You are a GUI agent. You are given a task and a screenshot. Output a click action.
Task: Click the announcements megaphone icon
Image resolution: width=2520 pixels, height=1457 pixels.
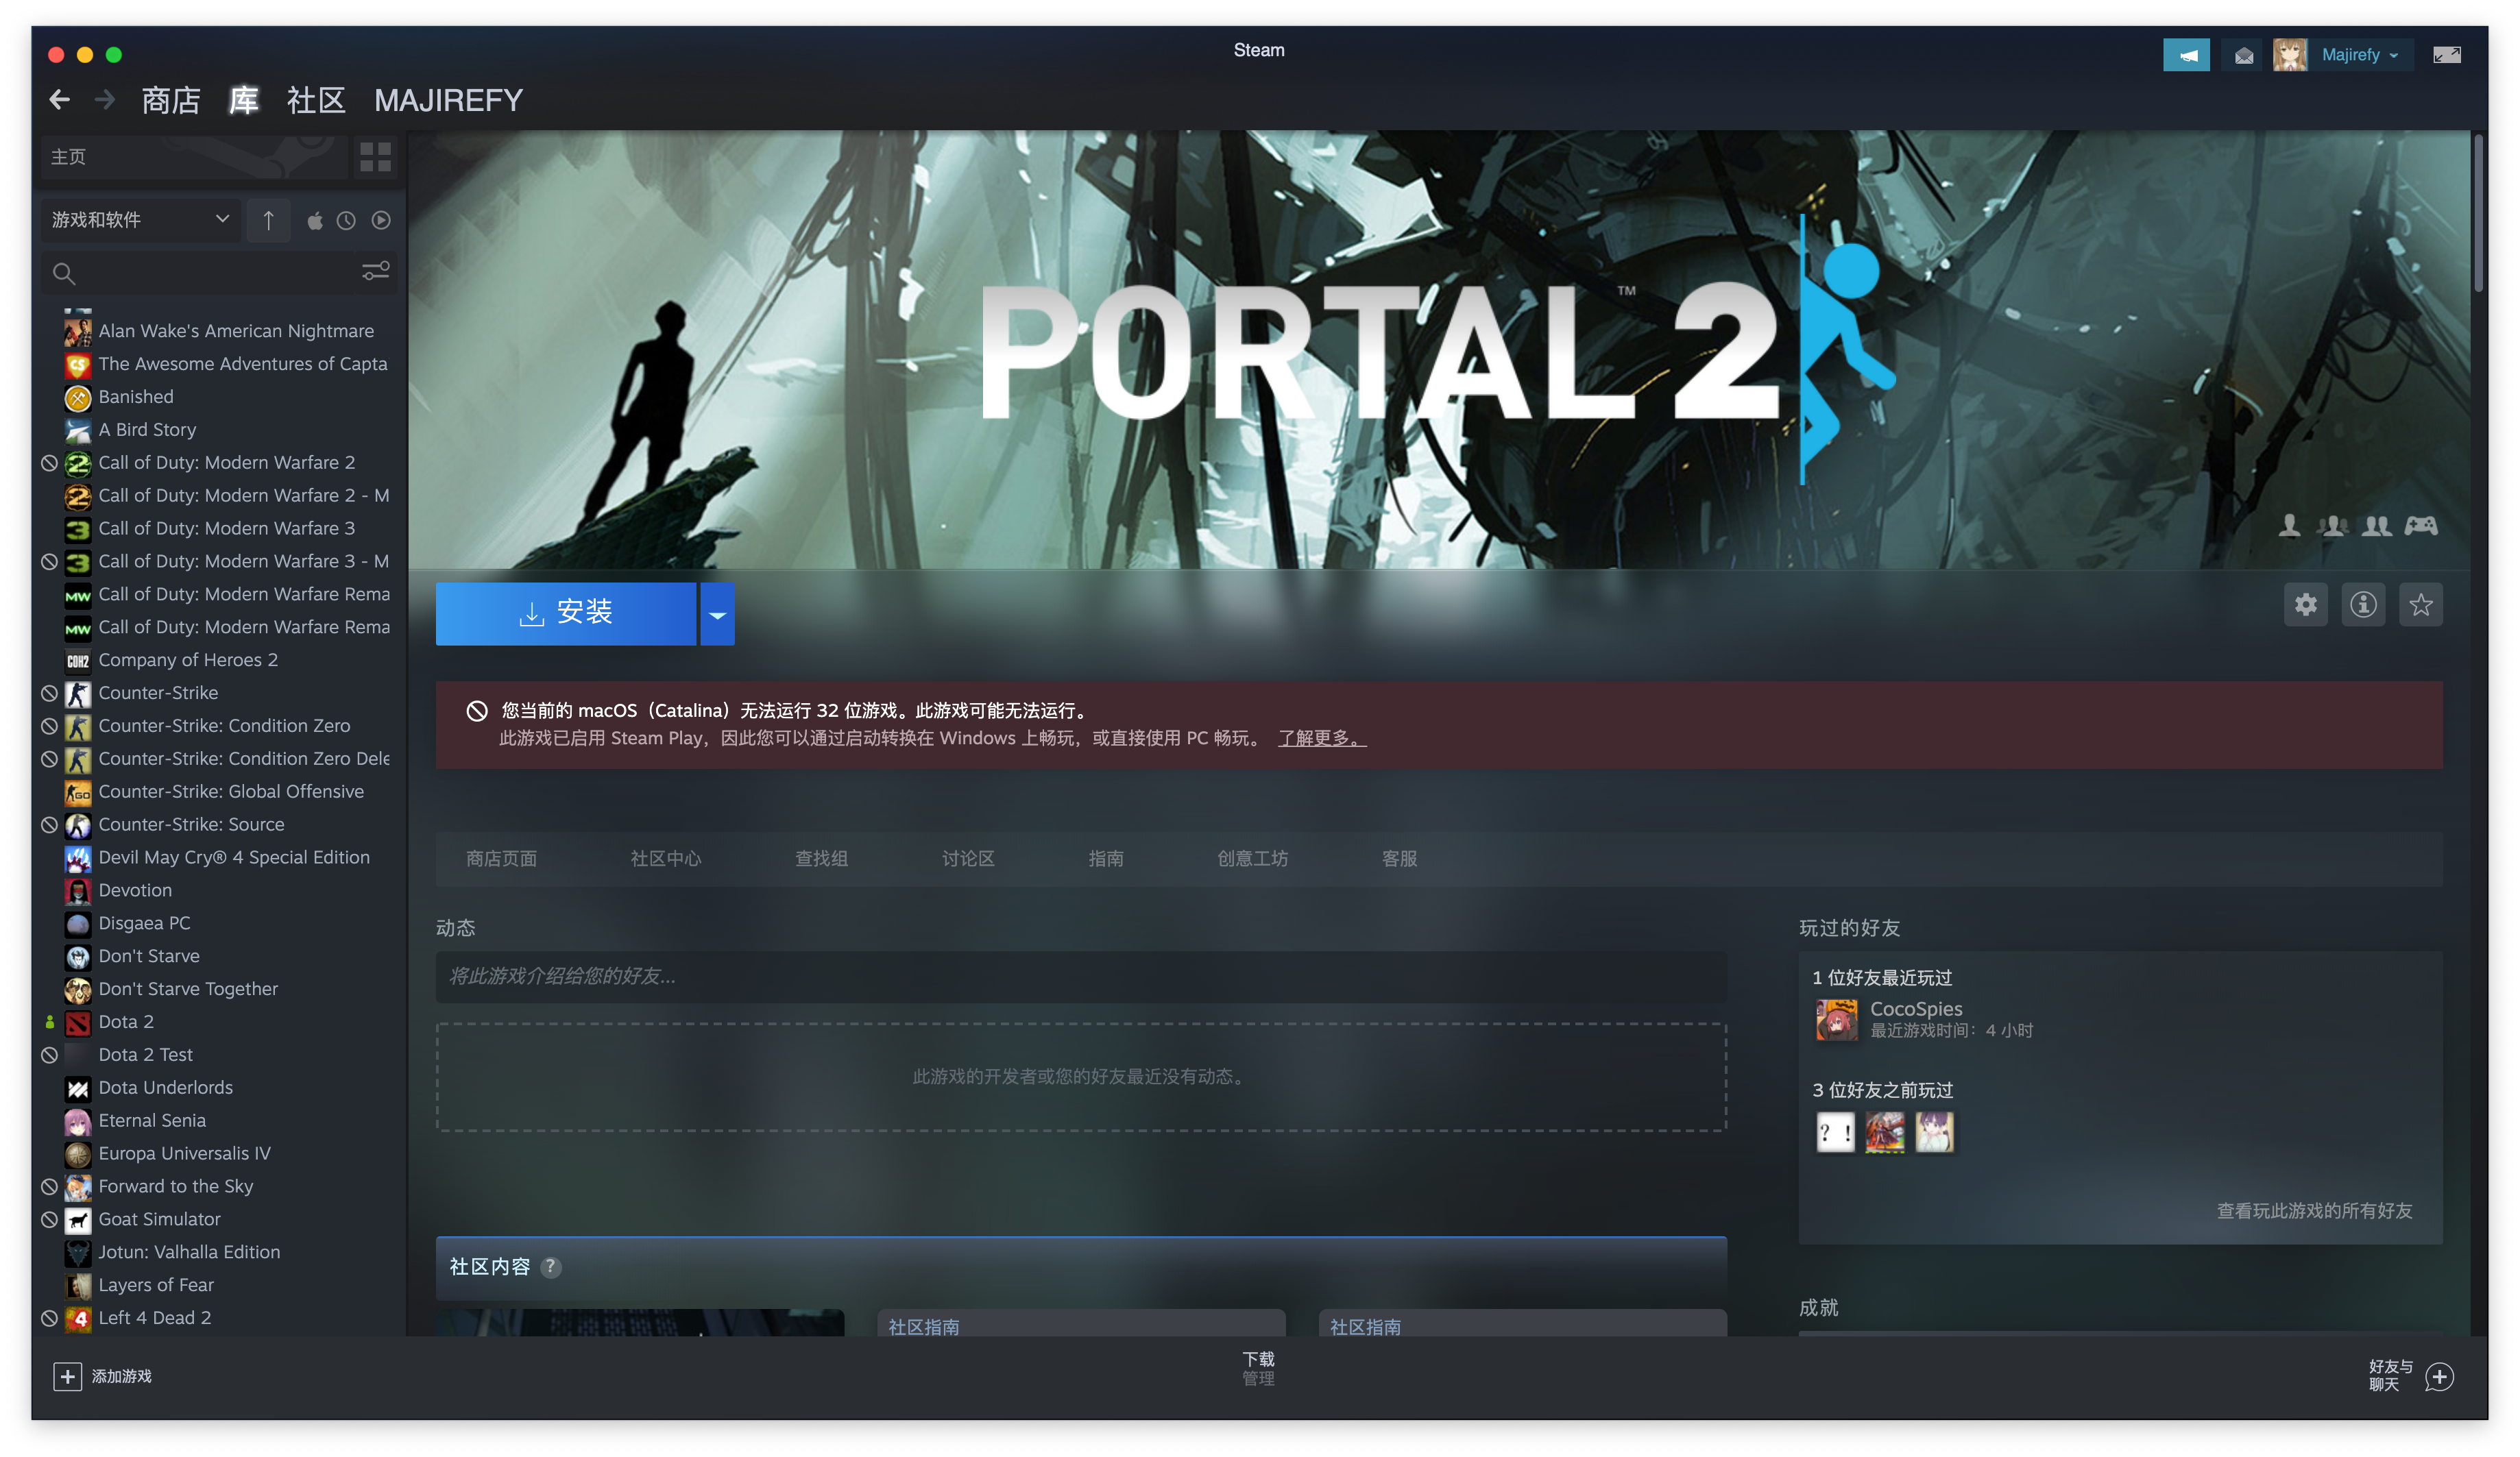[x=2186, y=55]
